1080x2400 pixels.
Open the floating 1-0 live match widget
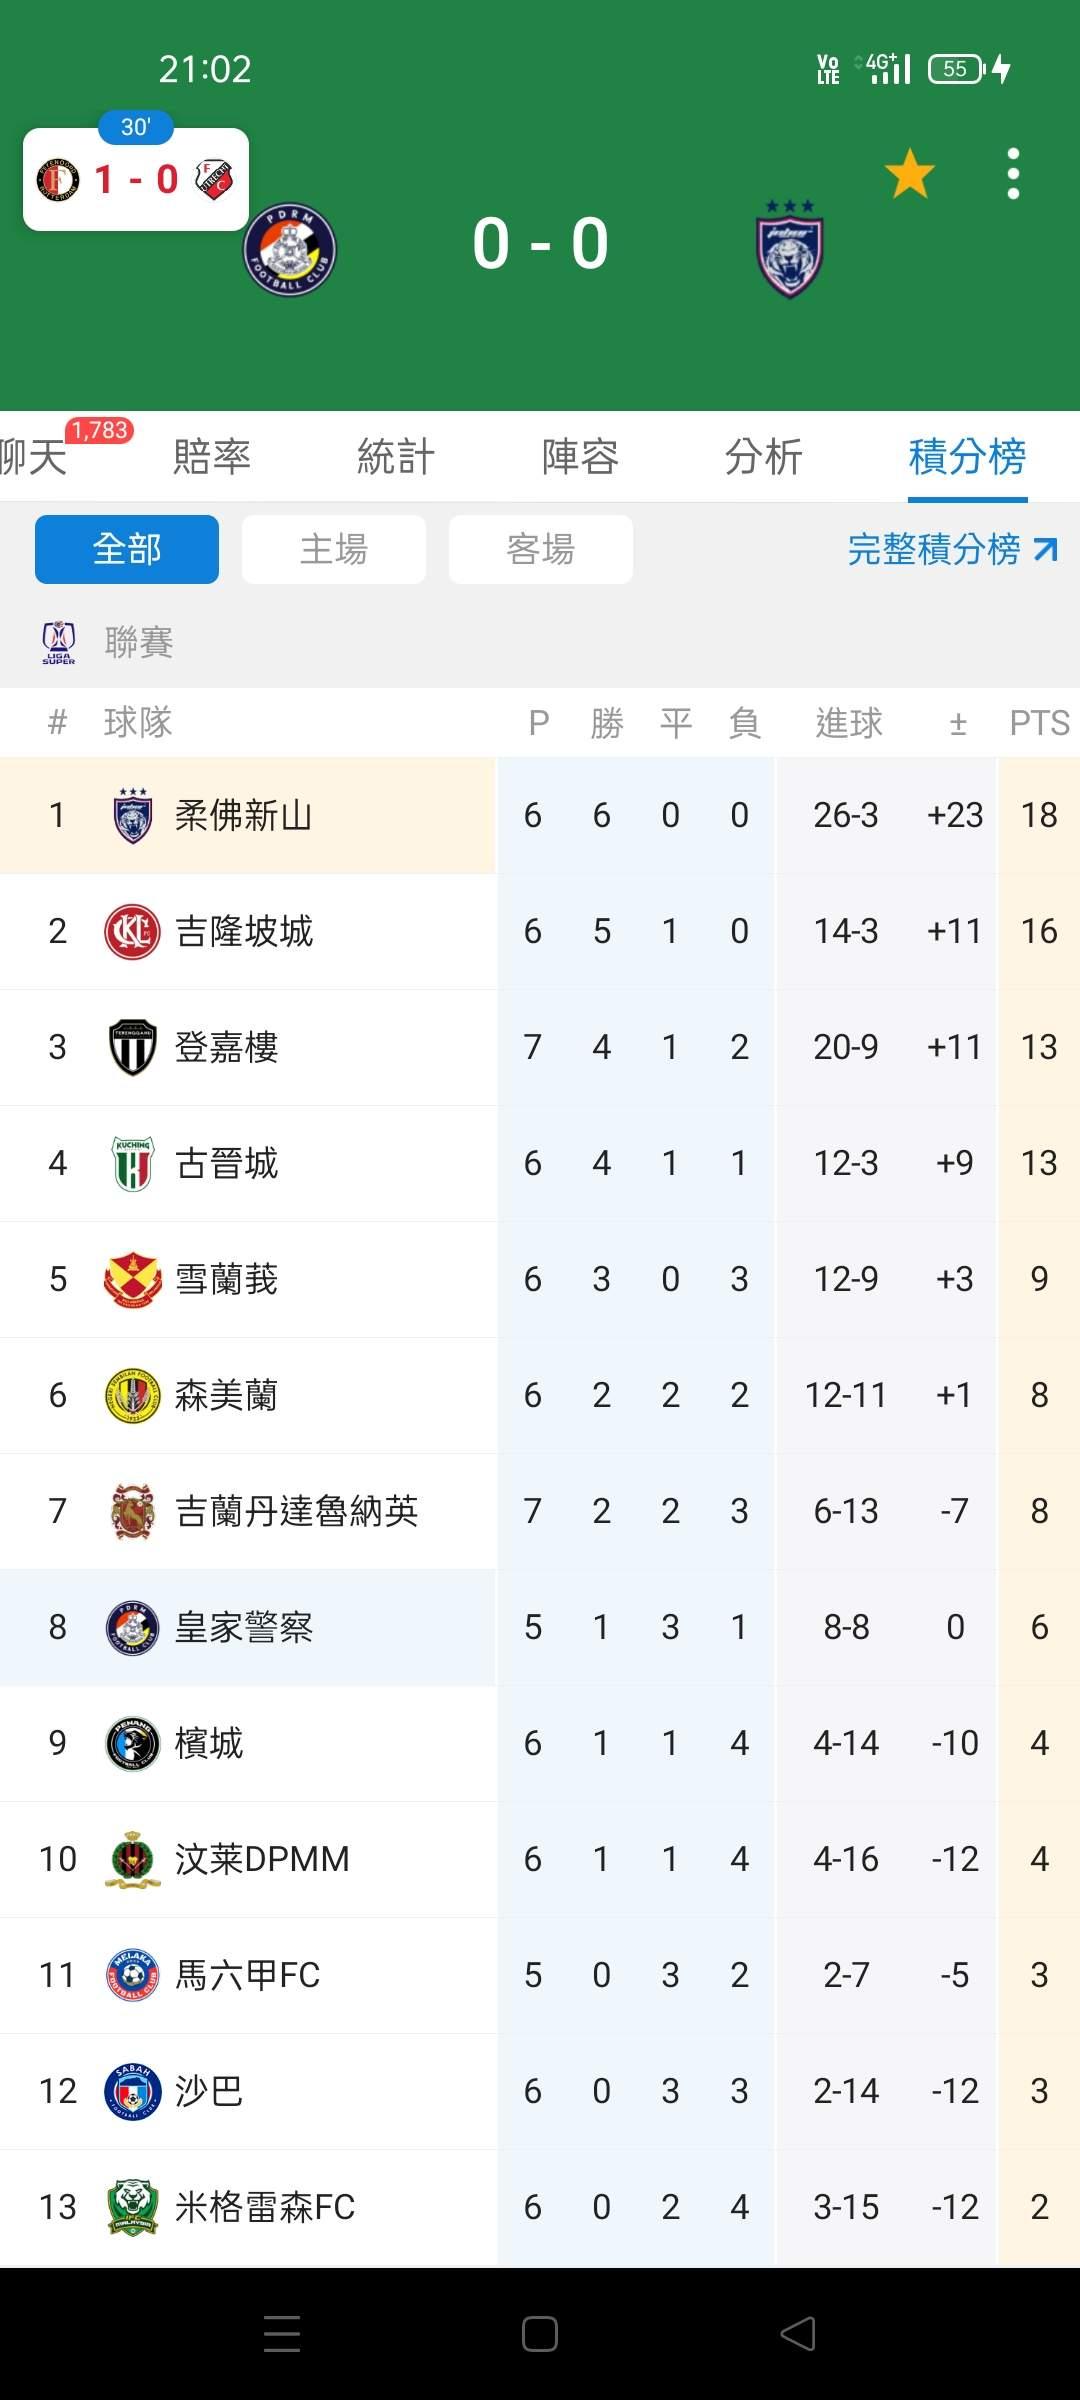(136, 180)
